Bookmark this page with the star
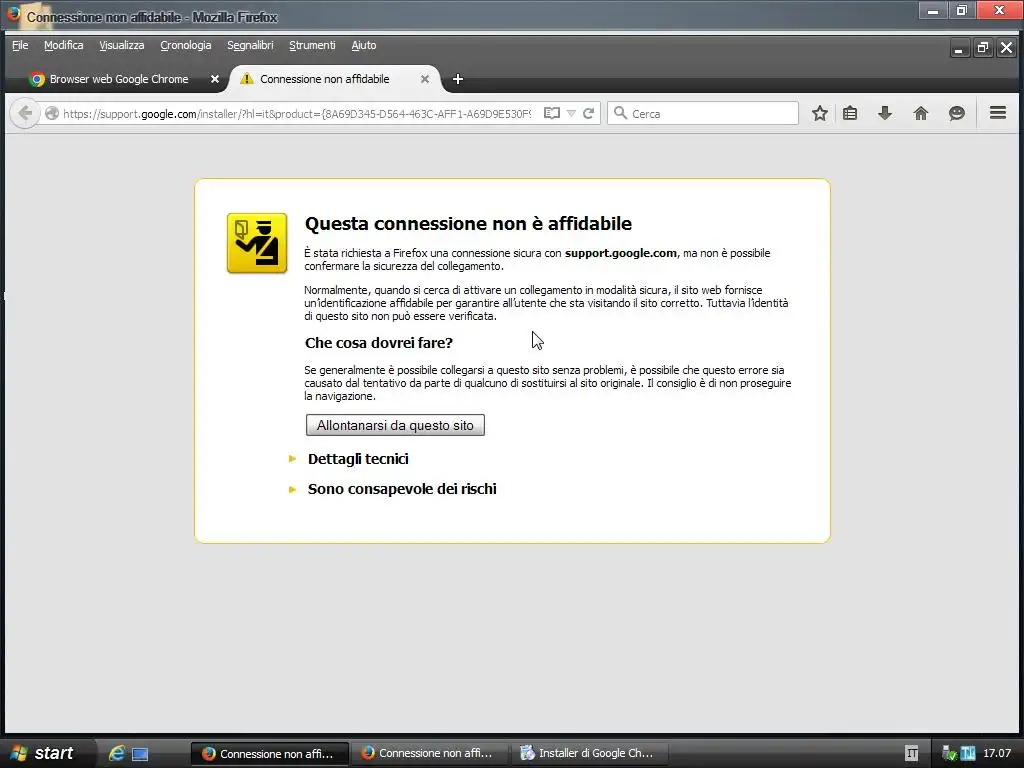This screenshot has width=1024, height=768. (820, 113)
